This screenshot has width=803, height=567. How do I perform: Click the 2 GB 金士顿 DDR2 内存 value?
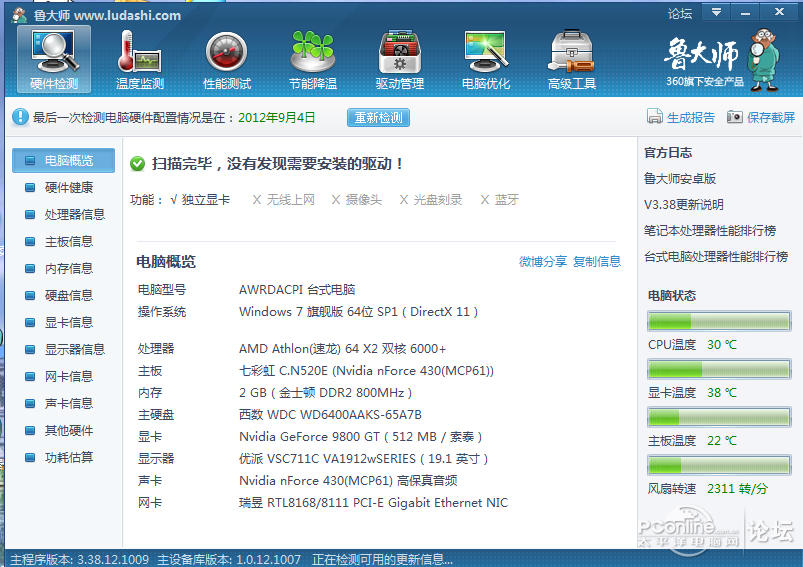(326, 393)
